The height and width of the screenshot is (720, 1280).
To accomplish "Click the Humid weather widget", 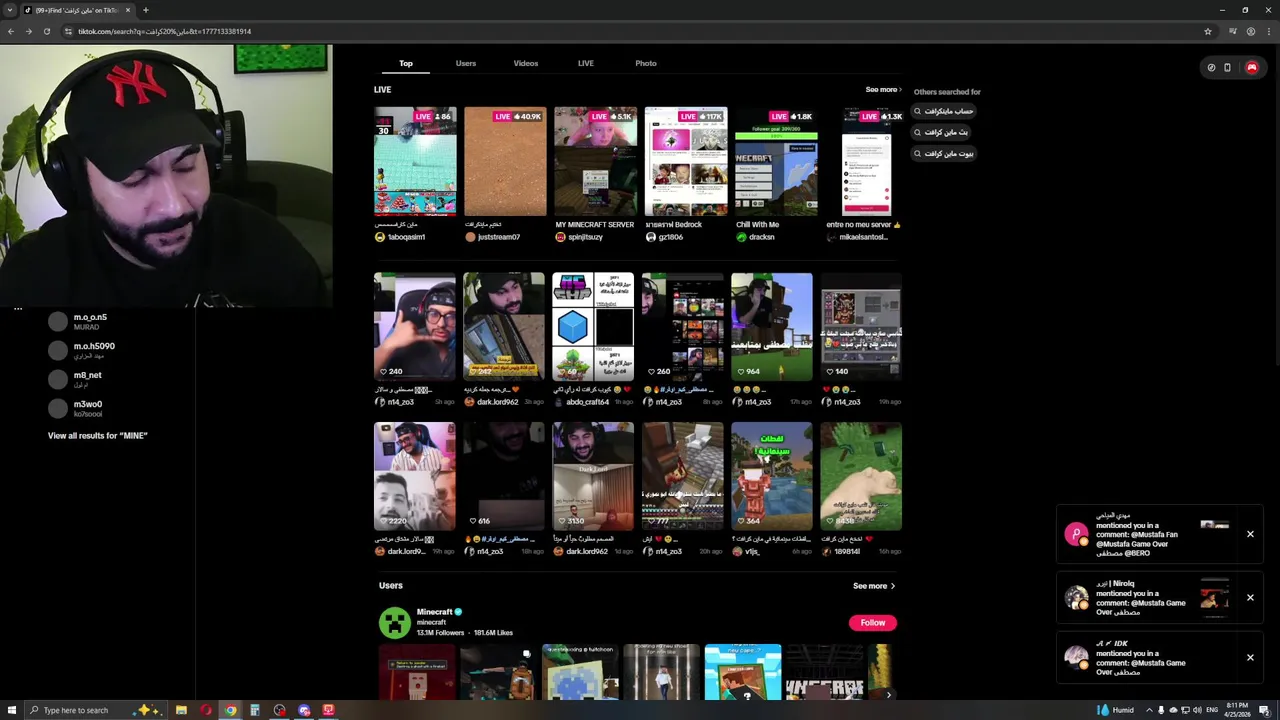I will 1115,710.
